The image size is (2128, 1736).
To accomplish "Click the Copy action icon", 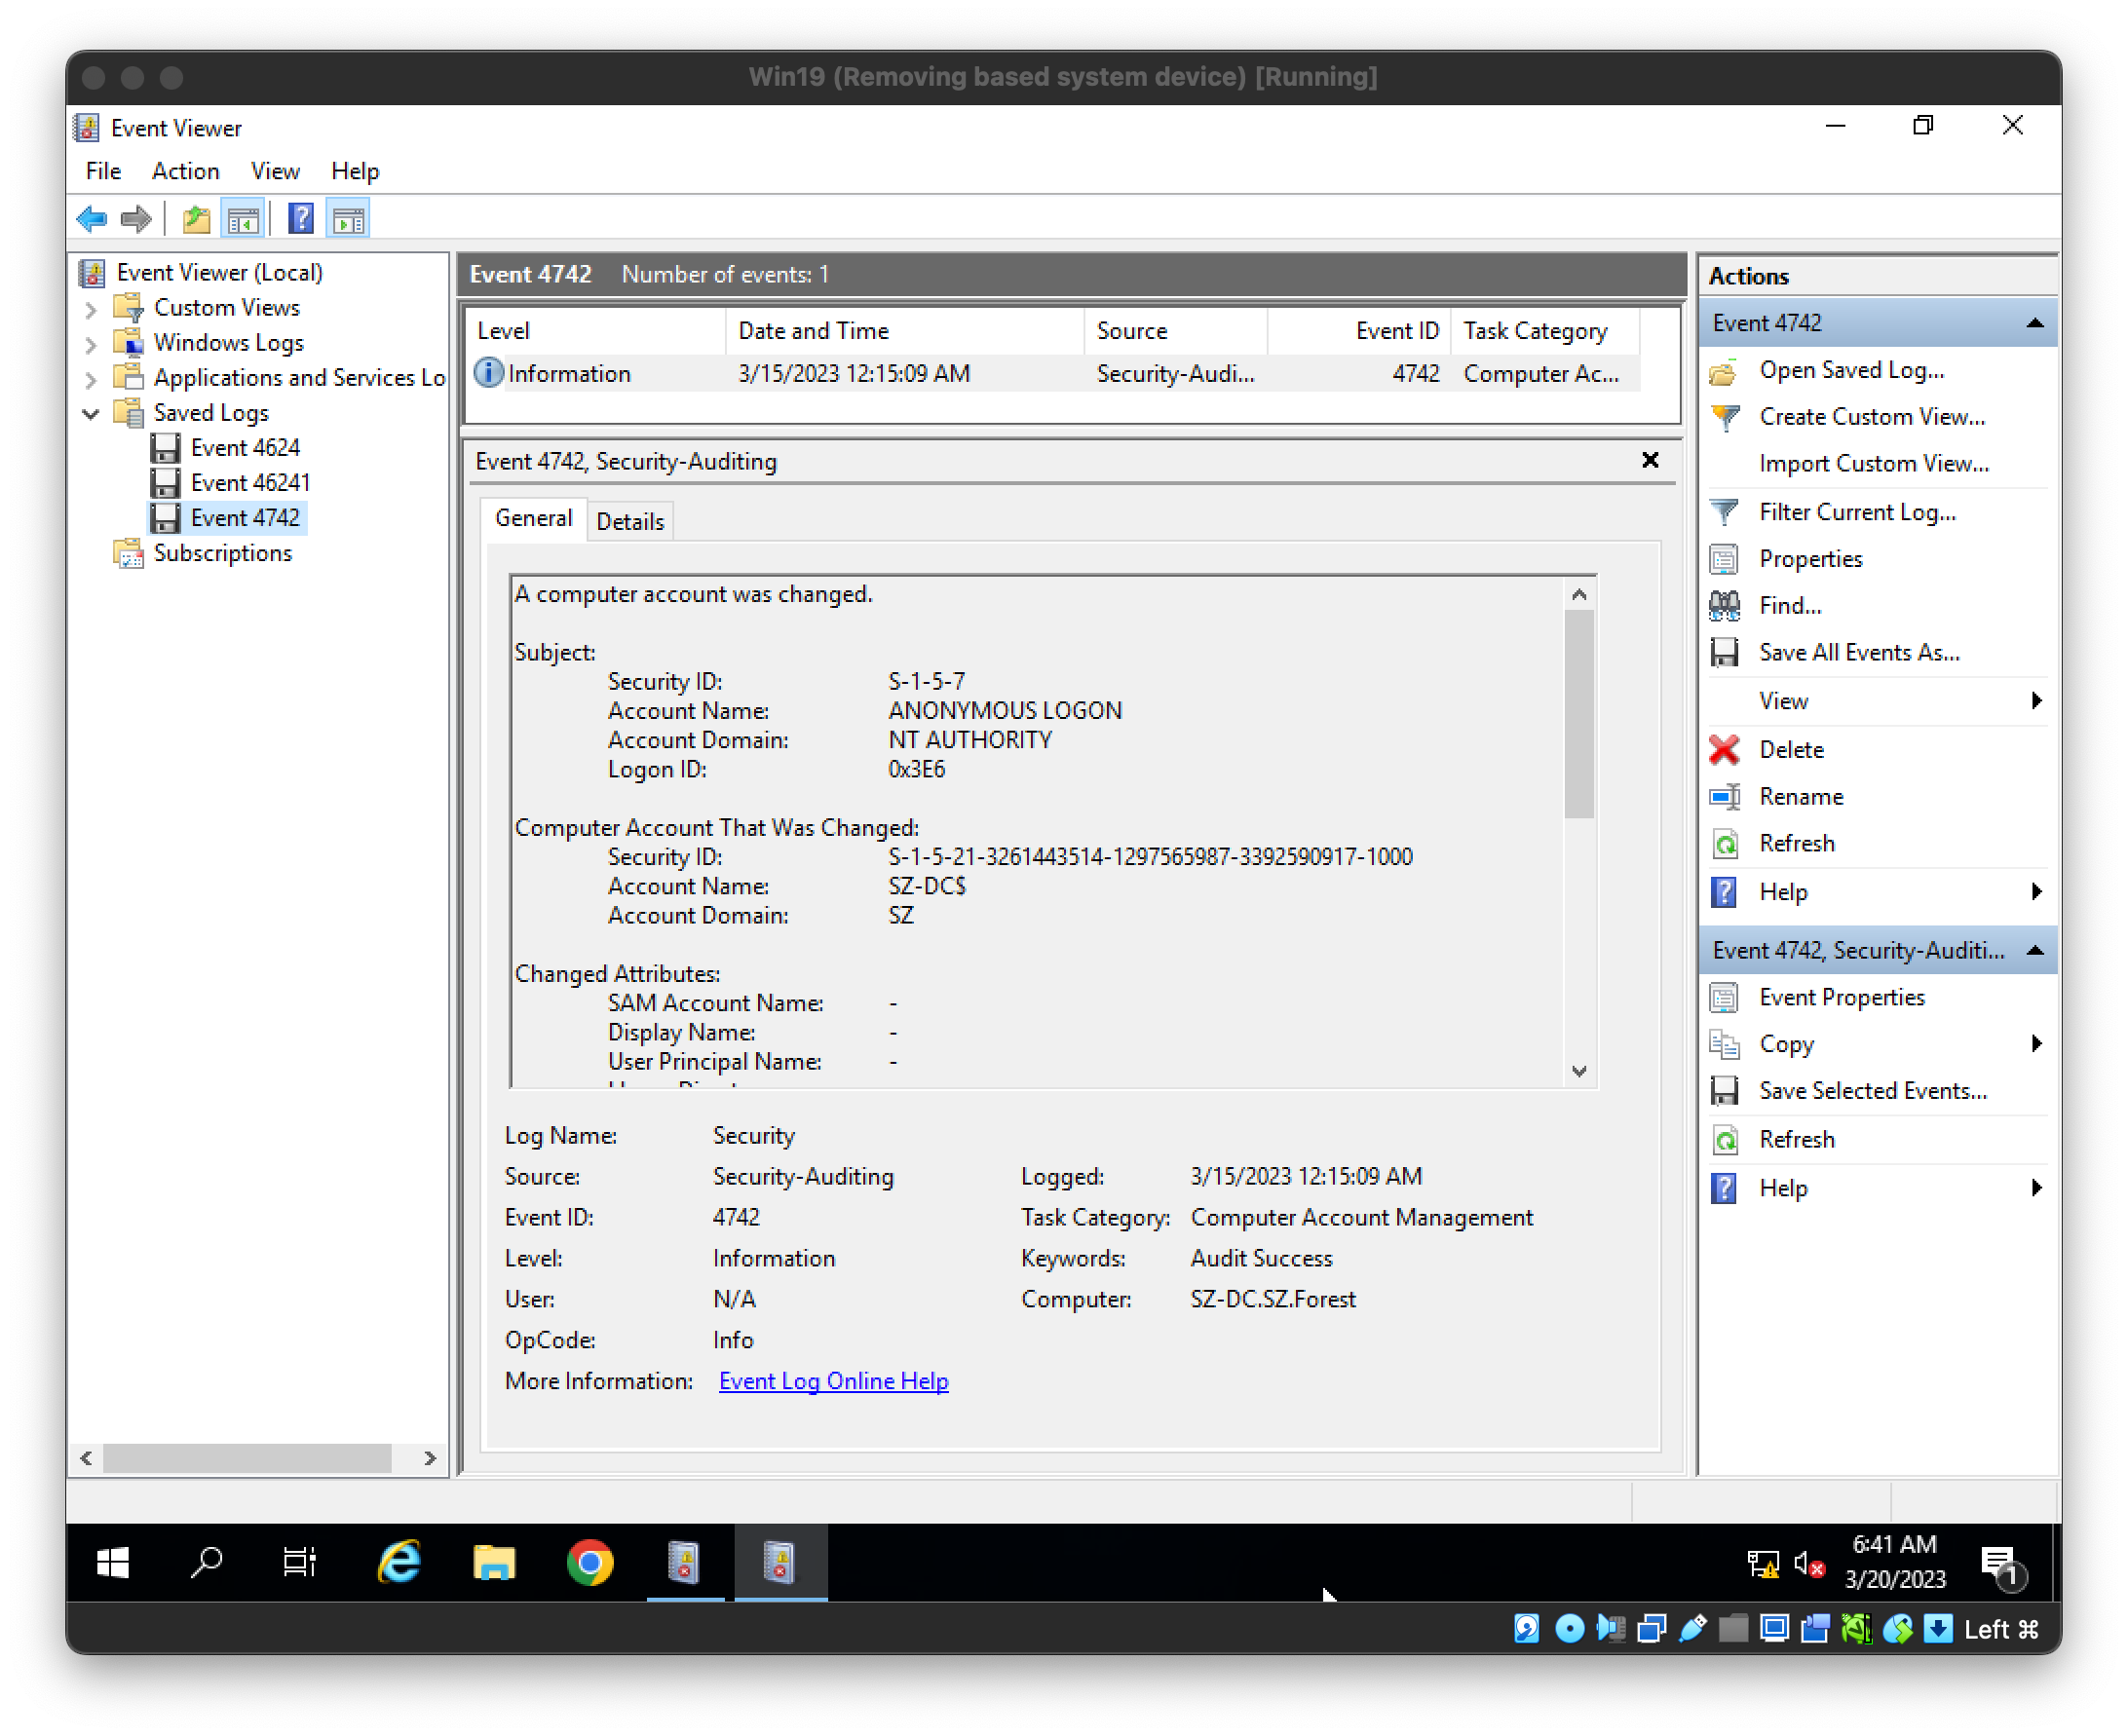I will [1724, 1045].
